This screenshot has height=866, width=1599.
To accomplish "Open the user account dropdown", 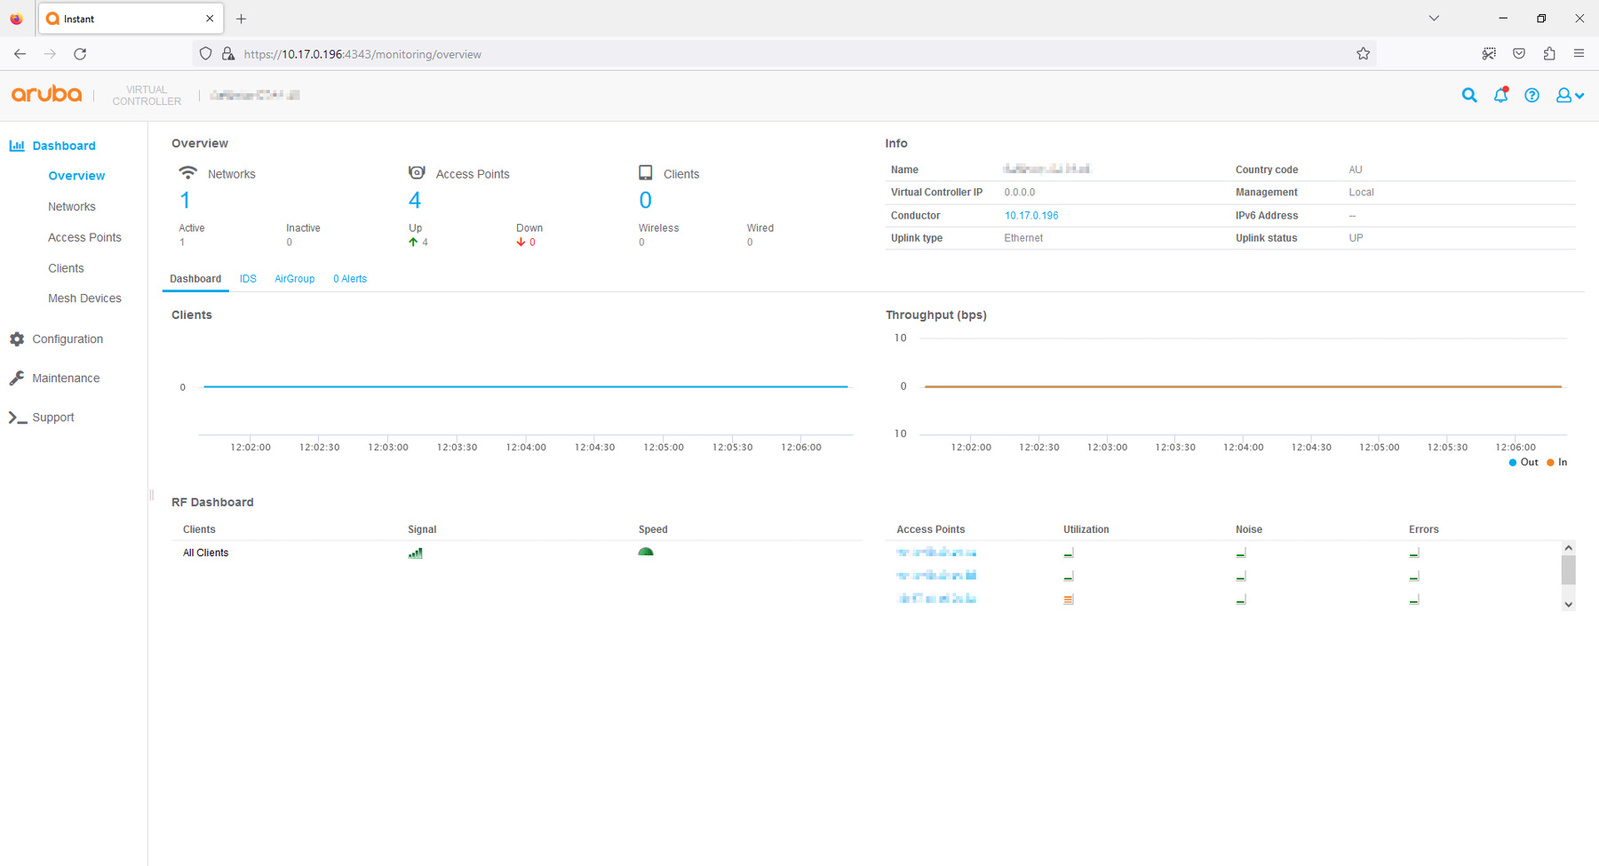I will point(1569,95).
